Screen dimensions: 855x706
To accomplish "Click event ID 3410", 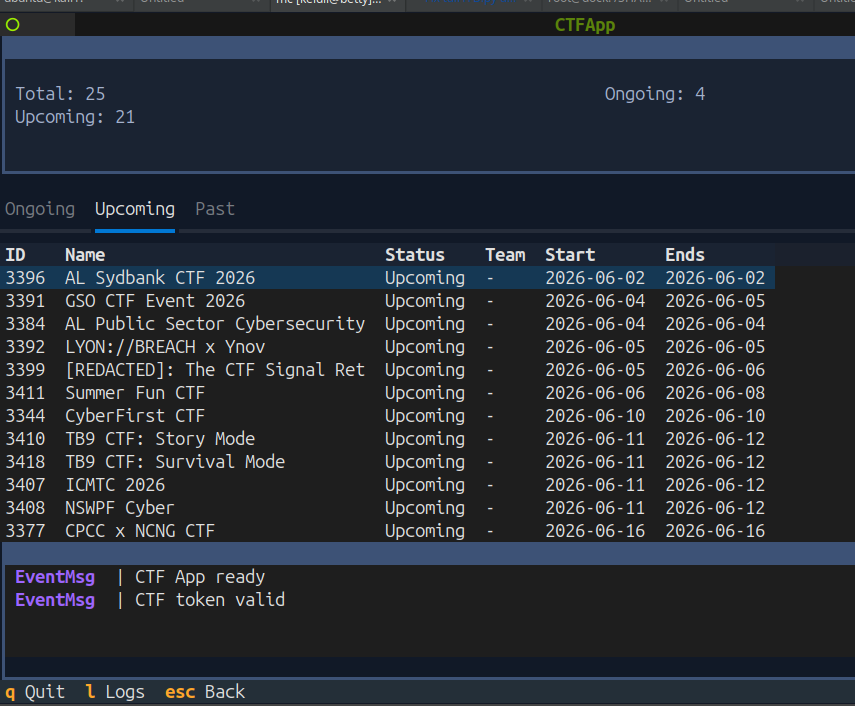I will coord(25,439).
